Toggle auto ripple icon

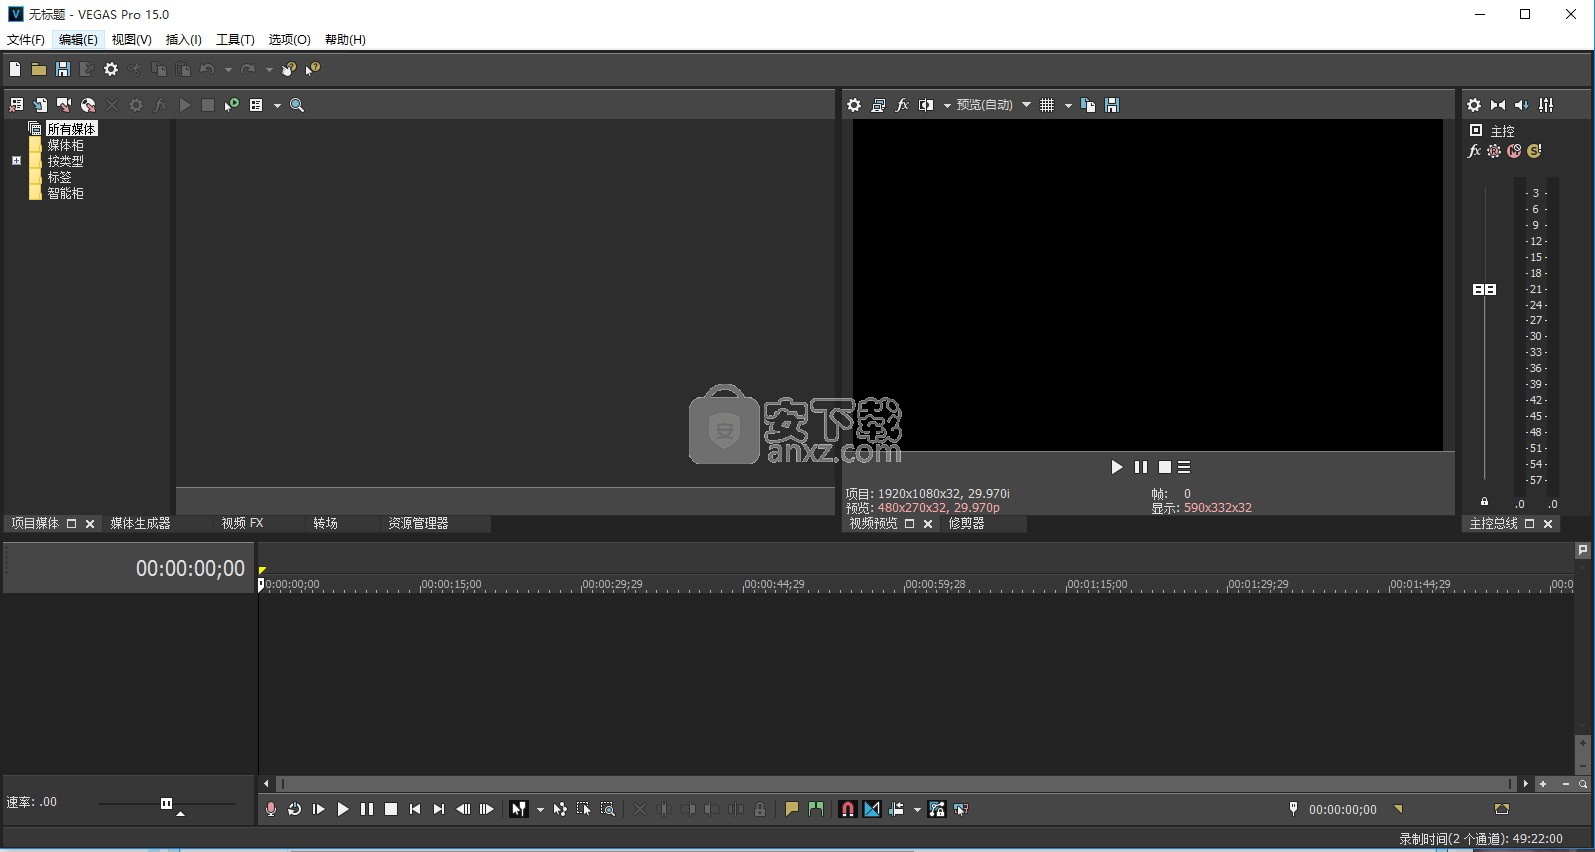[x=896, y=809]
